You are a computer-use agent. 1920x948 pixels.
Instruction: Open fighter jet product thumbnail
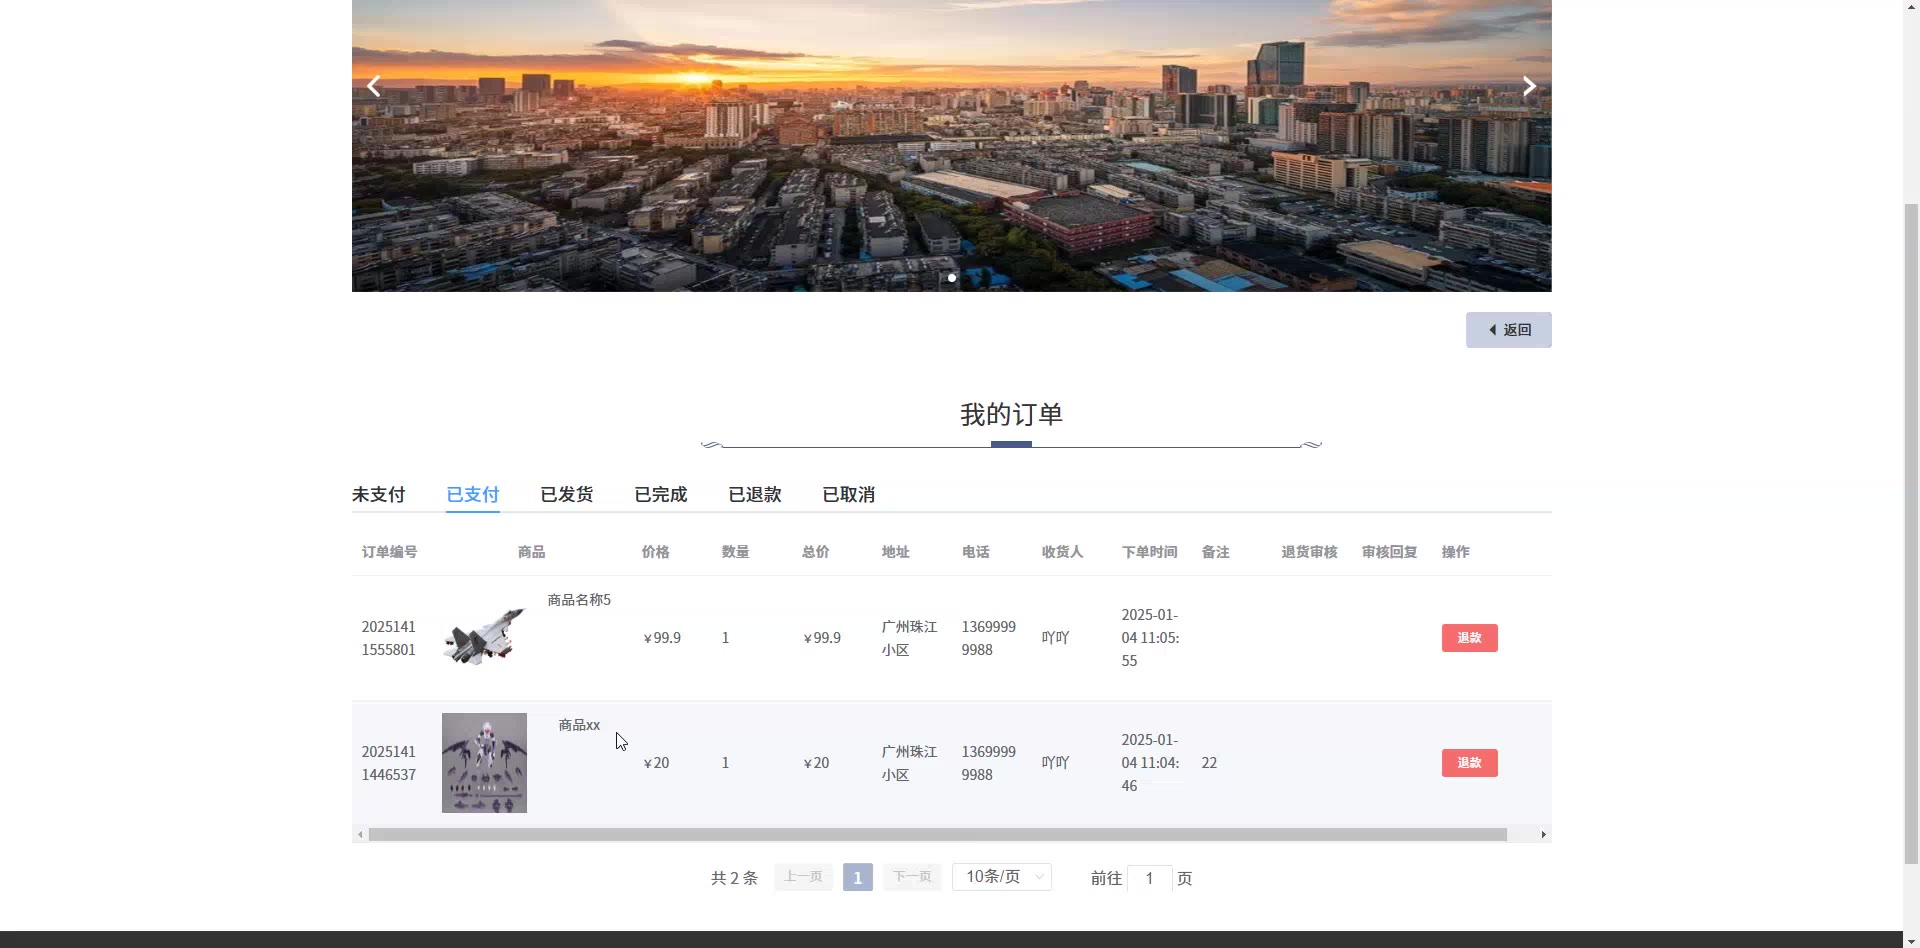pos(484,637)
